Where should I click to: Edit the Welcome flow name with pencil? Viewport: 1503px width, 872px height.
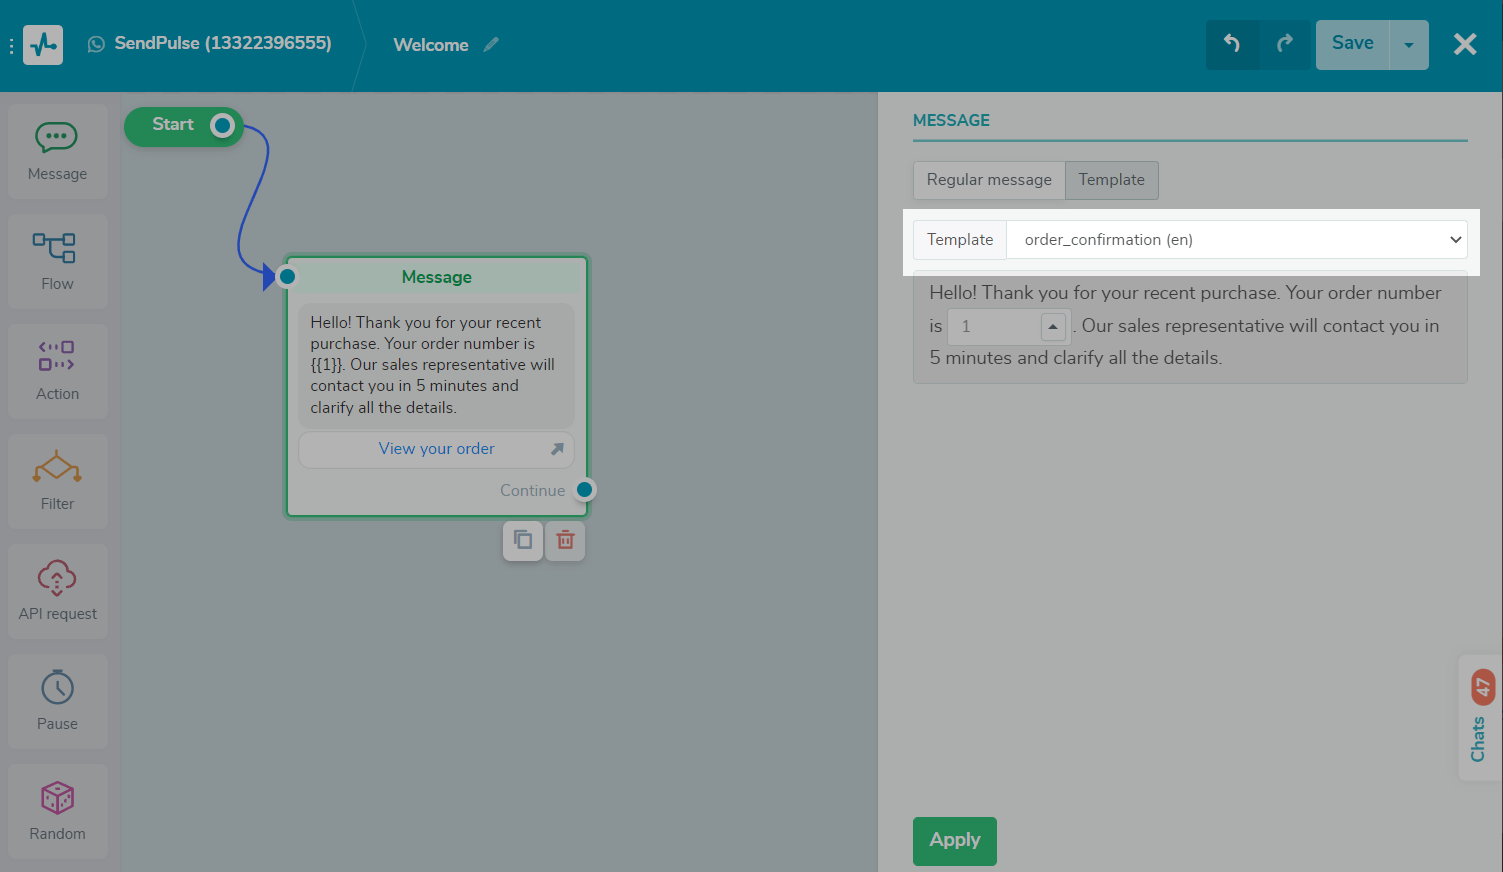point(491,44)
